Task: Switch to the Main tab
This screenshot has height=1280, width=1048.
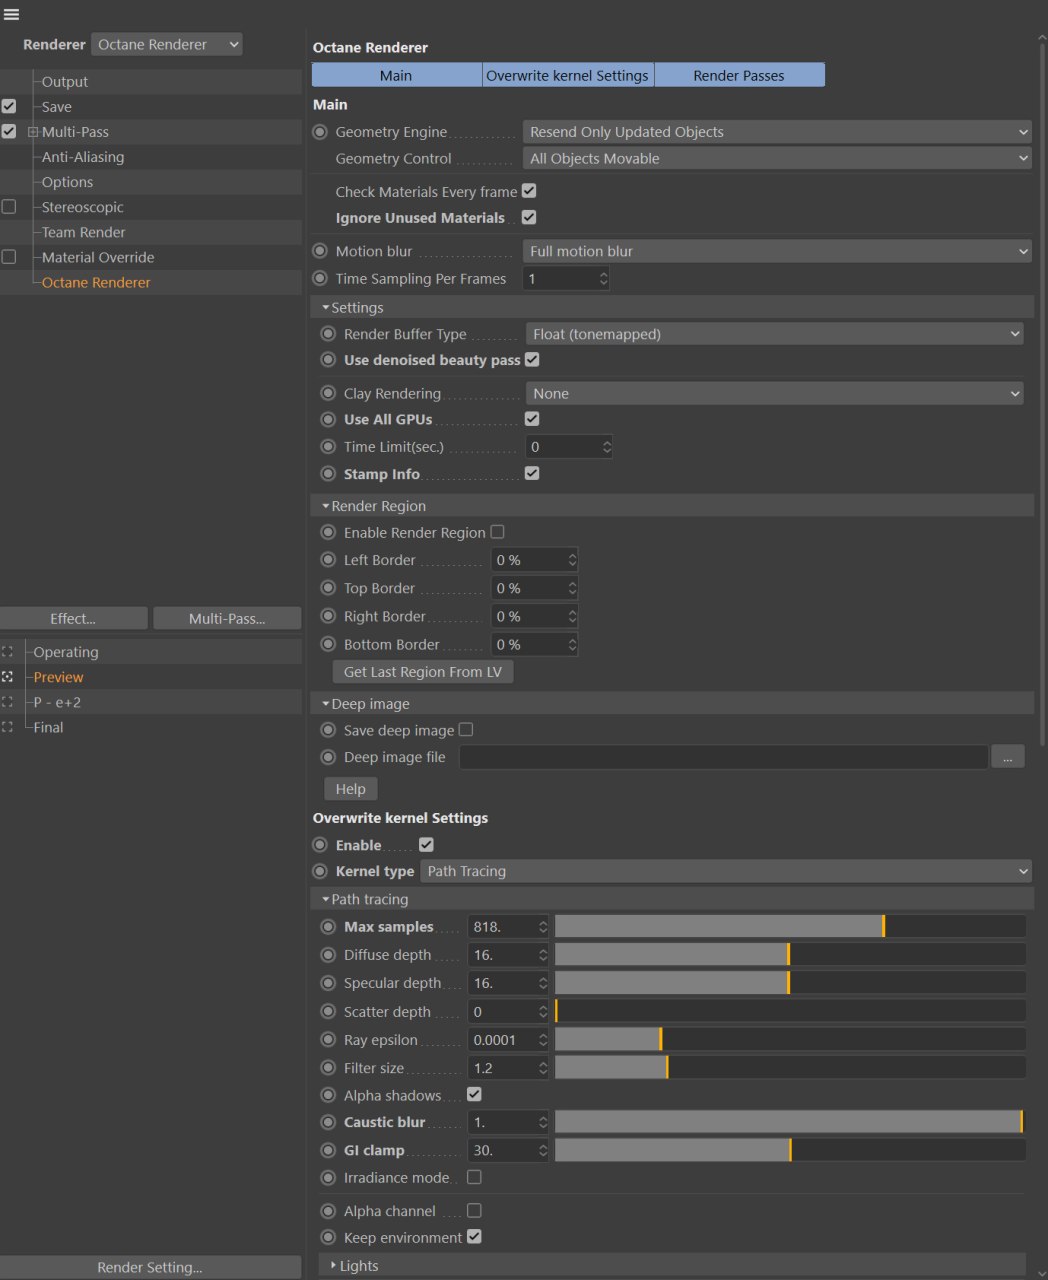Action: (396, 75)
